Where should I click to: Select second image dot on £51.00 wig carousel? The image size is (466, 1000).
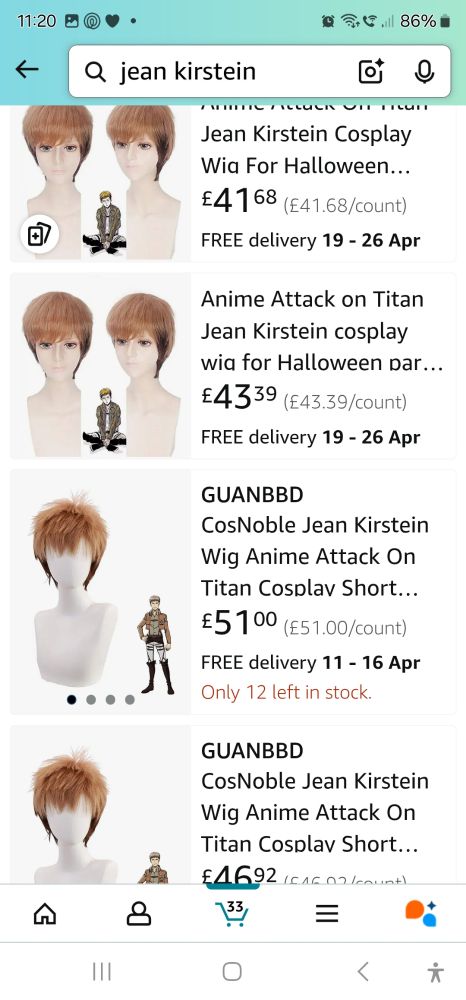(x=91, y=700)
